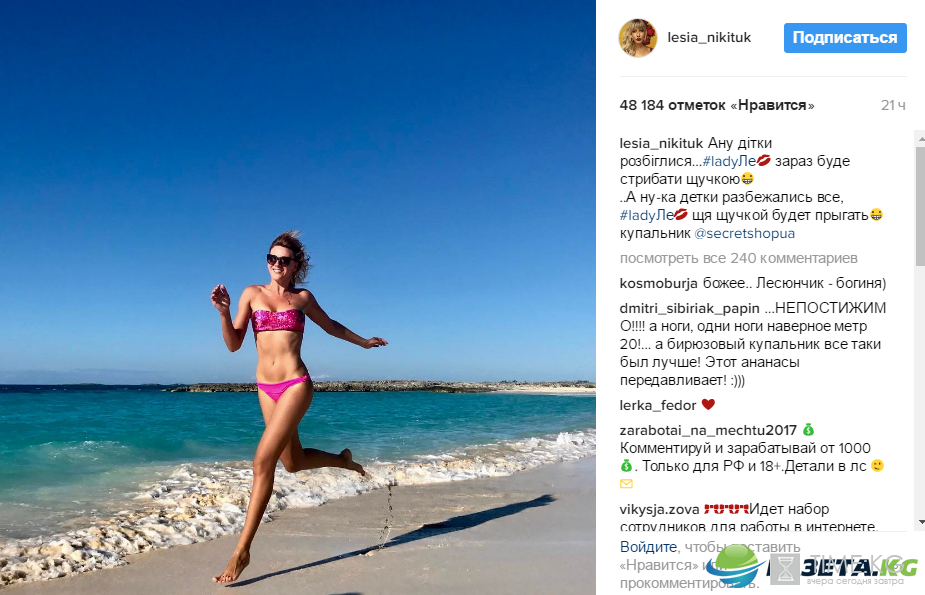This screenshot has height=595, width=925.
Task: Click the scrollbar up arrow in comments
Action: [920, 139]
